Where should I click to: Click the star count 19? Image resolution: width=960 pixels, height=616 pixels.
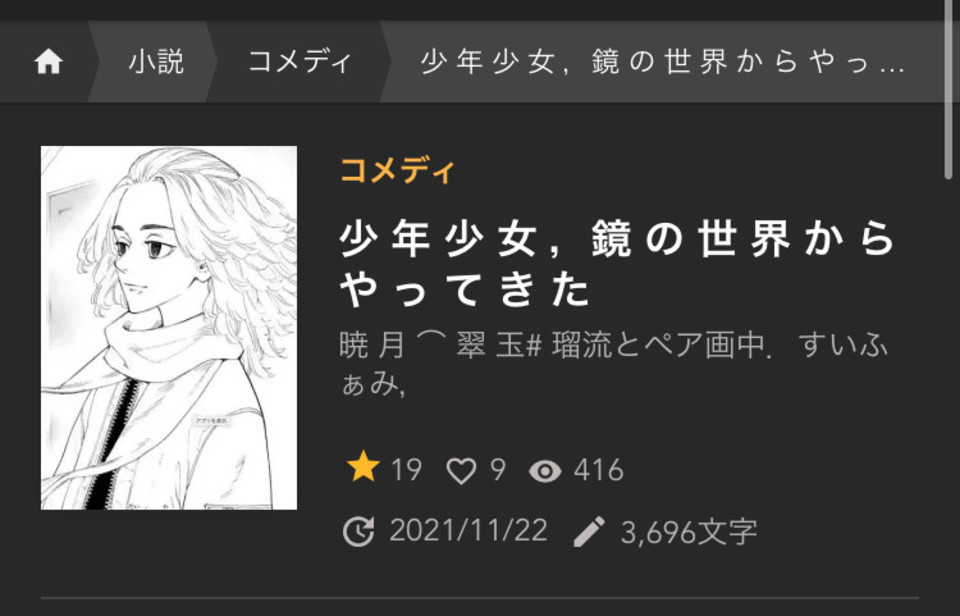[x=407, y=470]
